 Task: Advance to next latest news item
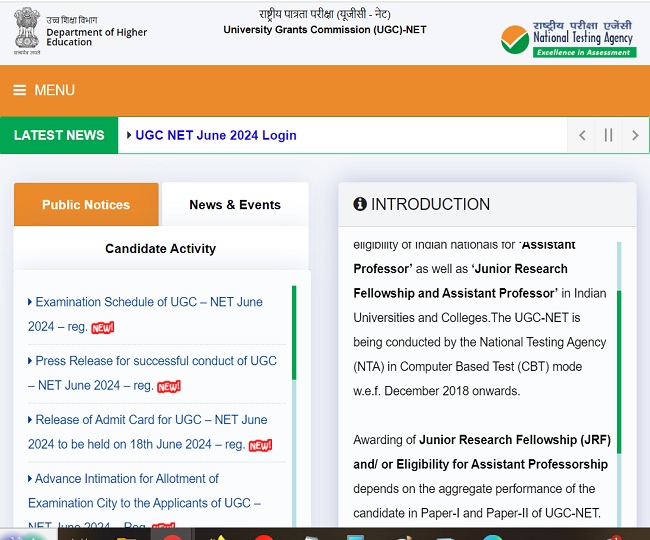click(634, 135)
